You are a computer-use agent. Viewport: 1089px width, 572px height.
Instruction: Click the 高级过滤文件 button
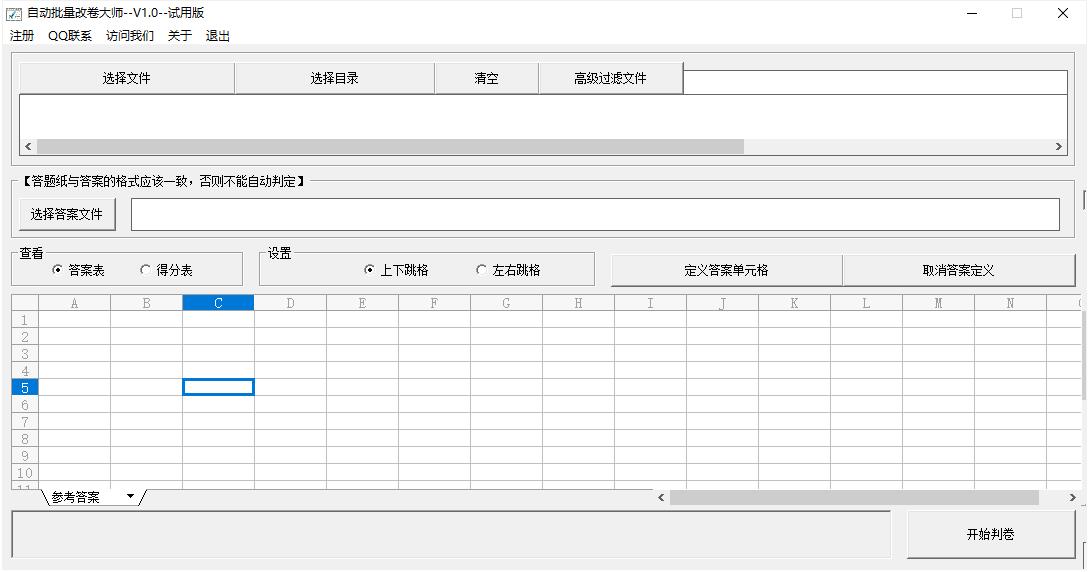click(610, 78)
